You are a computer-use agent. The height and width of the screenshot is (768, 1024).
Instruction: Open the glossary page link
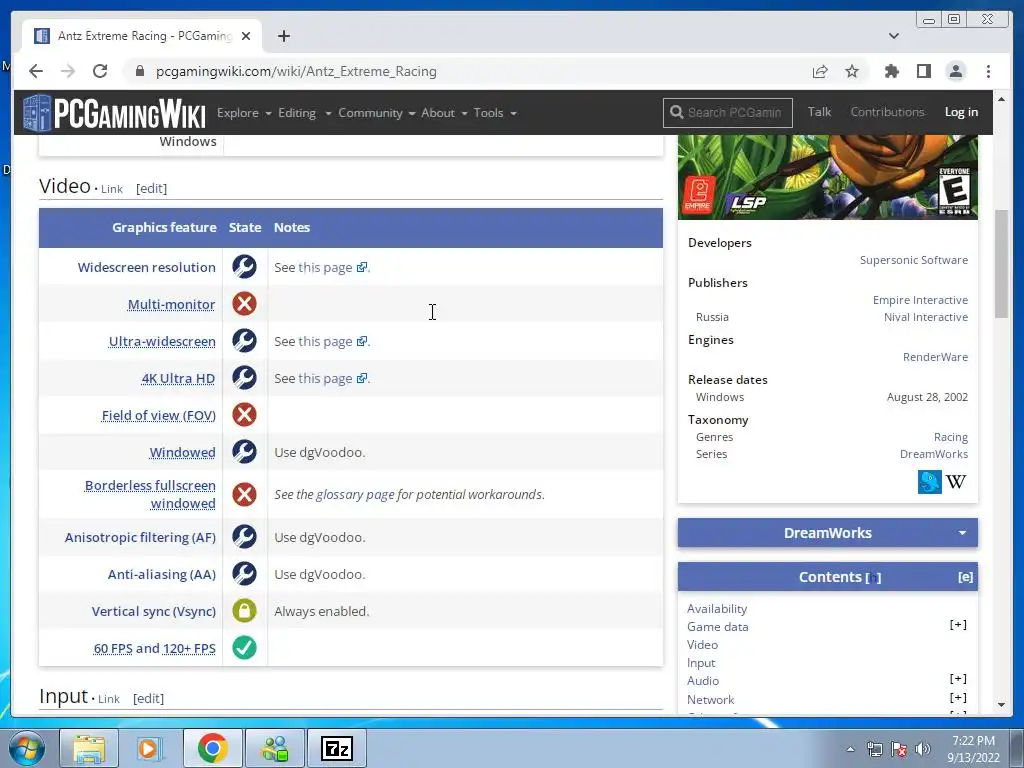[x=355, y=494]
